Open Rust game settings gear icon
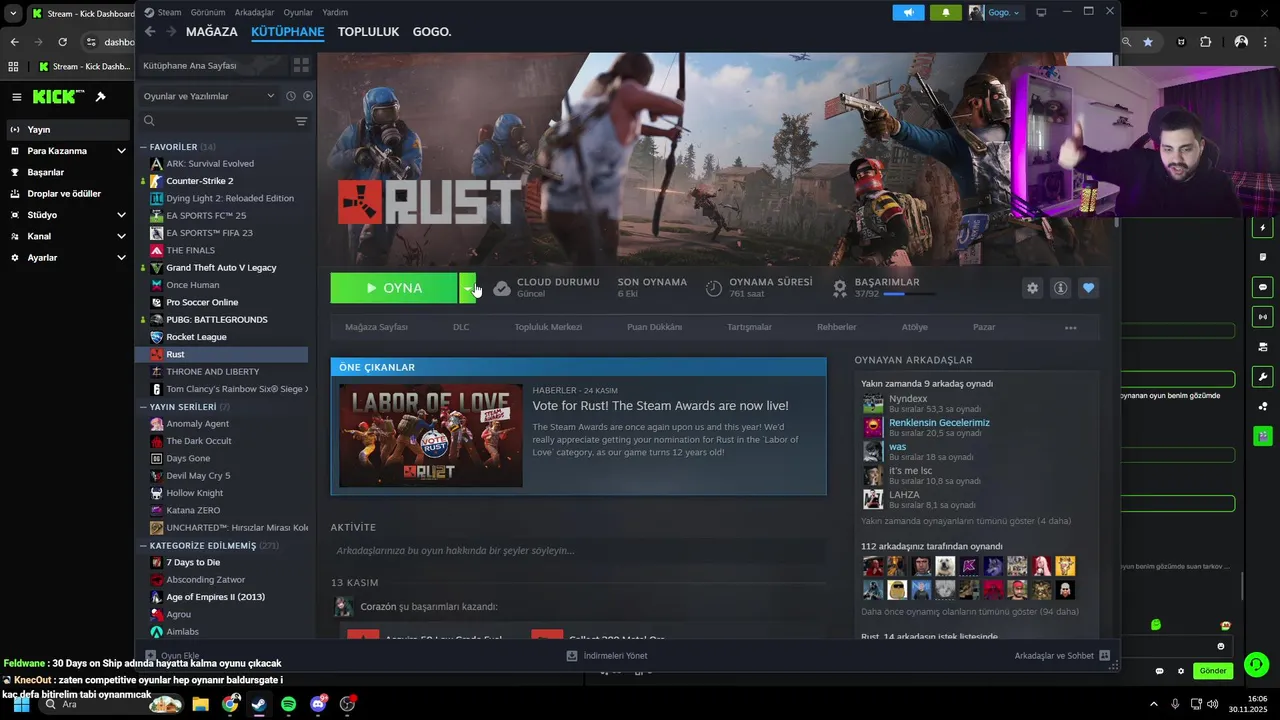This screenshot has height=720, width=1280. 1032,288
